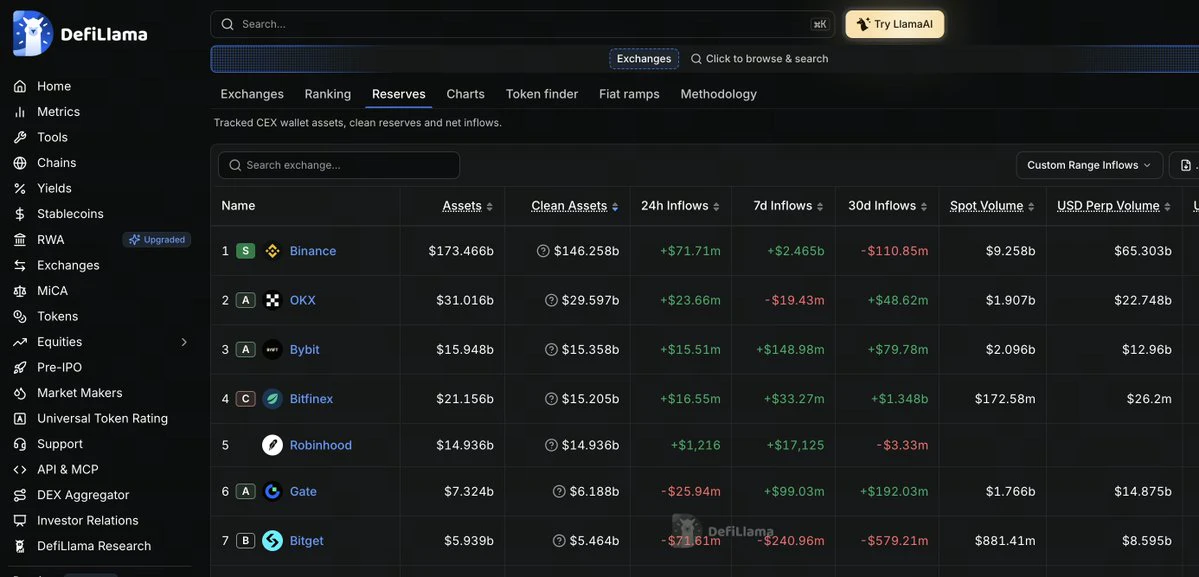Open the OKX exchange link
Viewport: 1199px width, 577px height.
pos(302,300)
